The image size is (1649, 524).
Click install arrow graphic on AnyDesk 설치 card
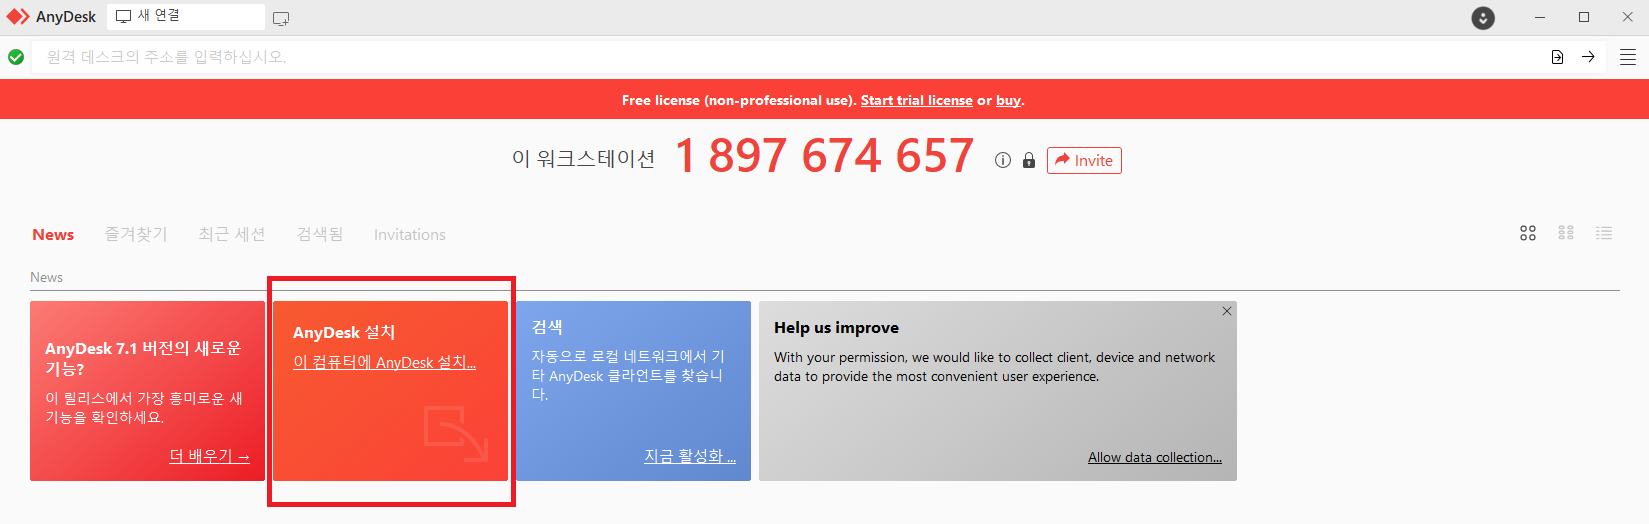click(456, 433)
